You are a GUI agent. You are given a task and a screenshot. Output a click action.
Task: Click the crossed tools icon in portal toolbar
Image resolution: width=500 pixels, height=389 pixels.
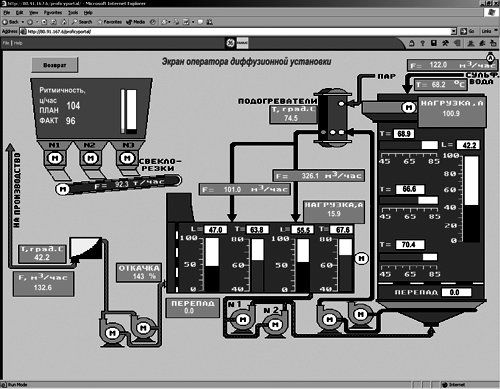(x=445, y=43)
